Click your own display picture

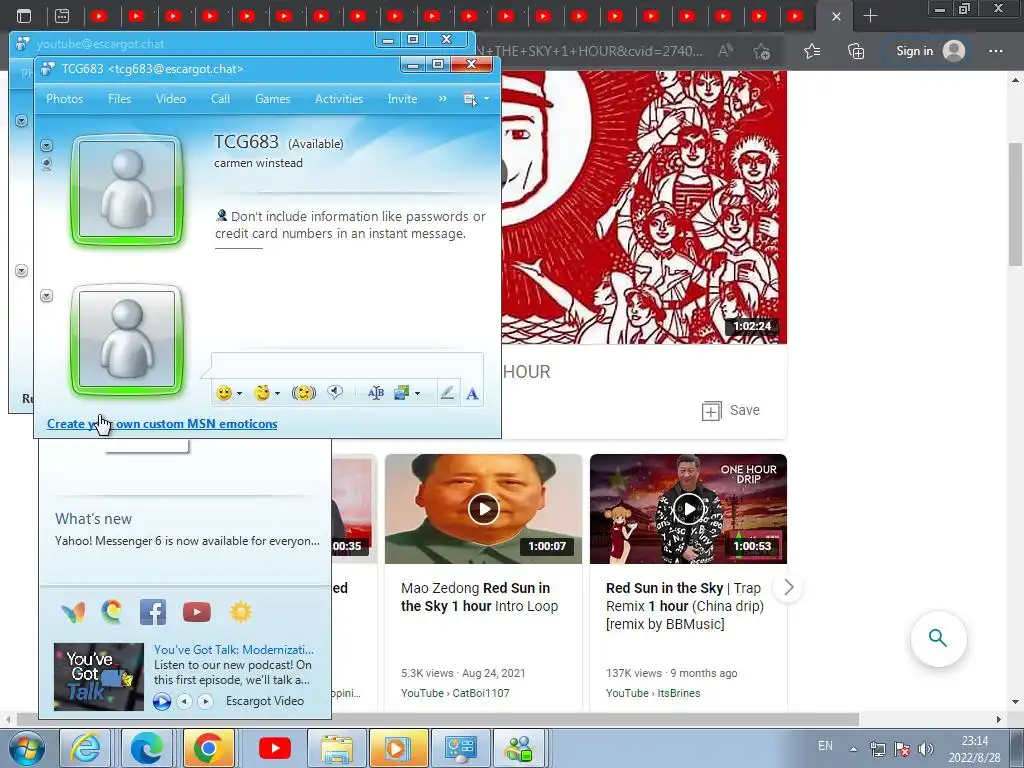click(x=127, y=340)
